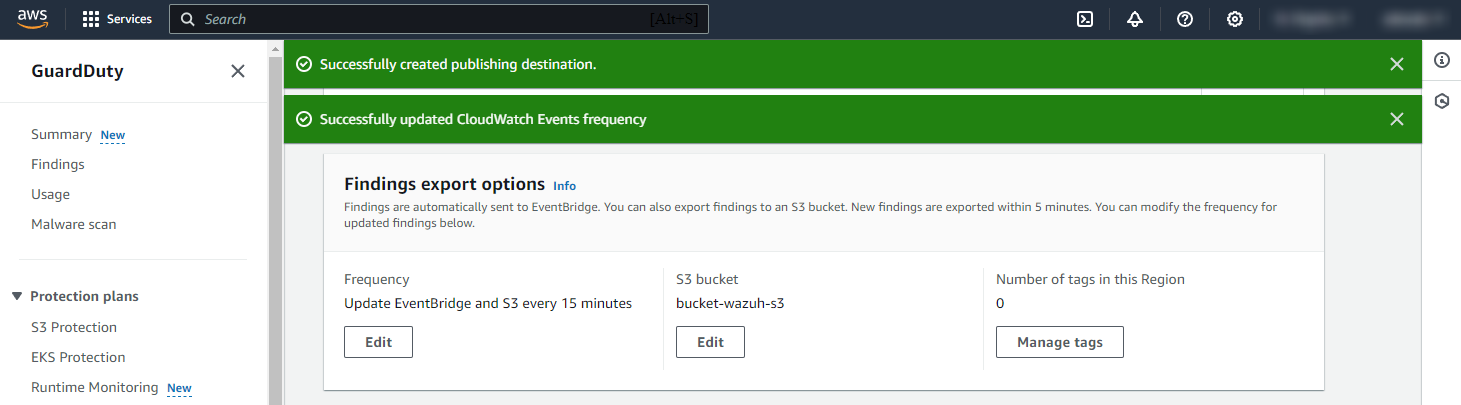
Task: Collapse the Protection plans section
Action: coord(17,296)
